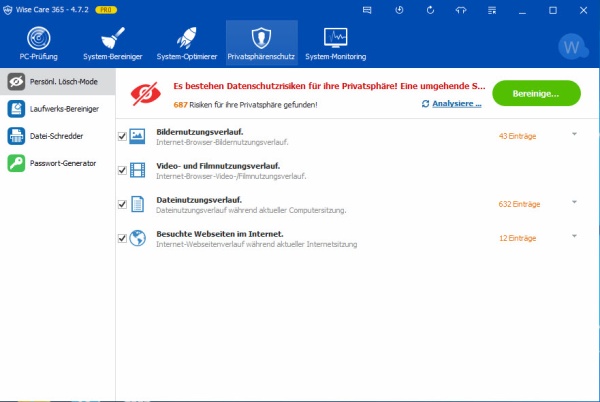Screen dimensions: 600x402
Task: Select Passwort-Generator in sidebar
Action: 57,163
